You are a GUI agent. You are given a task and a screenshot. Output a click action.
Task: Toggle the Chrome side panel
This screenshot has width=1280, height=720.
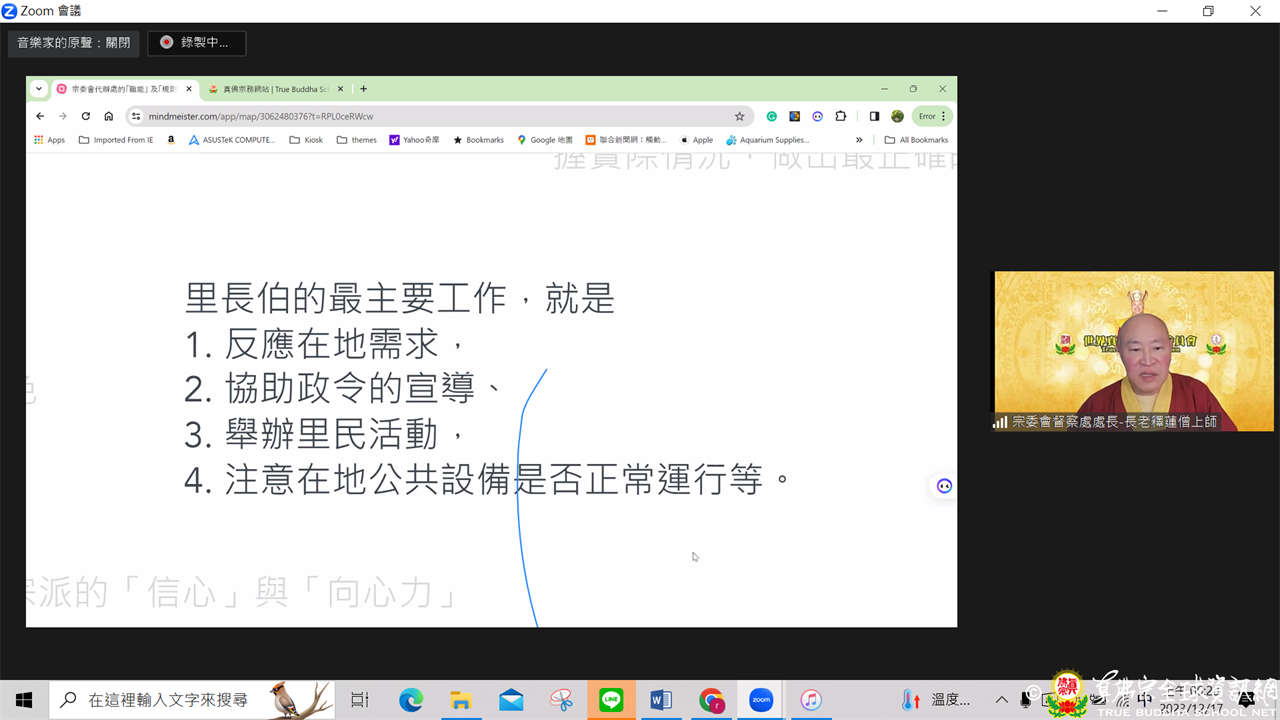(874, 116)
